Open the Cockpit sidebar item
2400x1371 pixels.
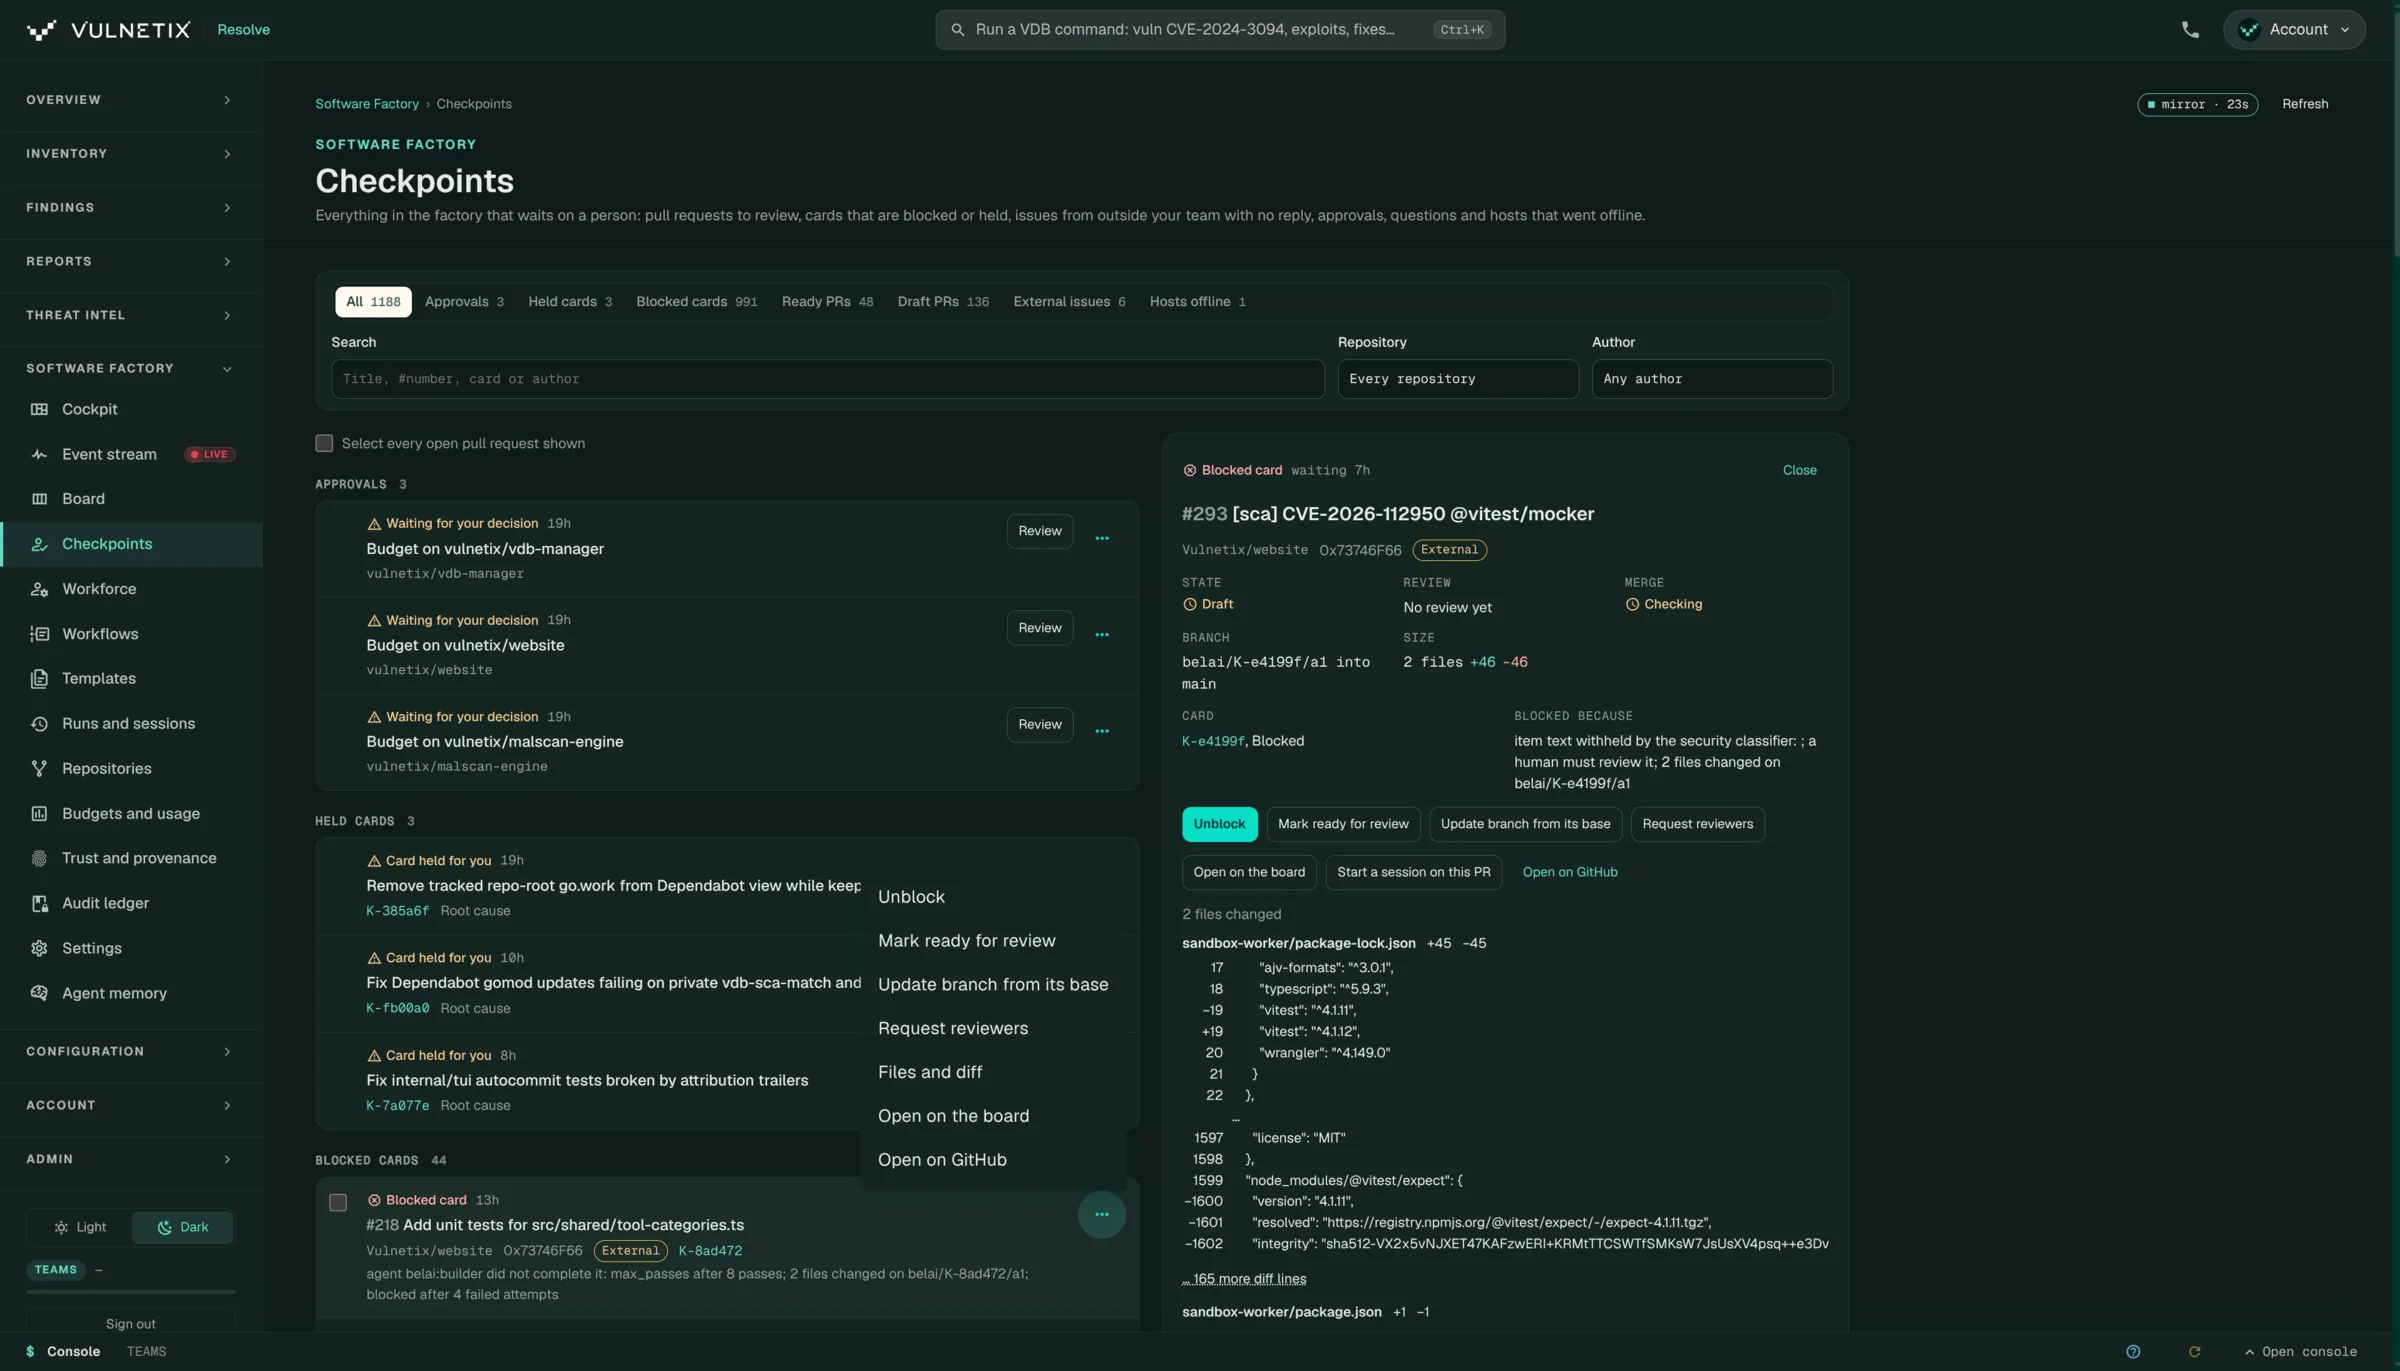pos(131,409)
